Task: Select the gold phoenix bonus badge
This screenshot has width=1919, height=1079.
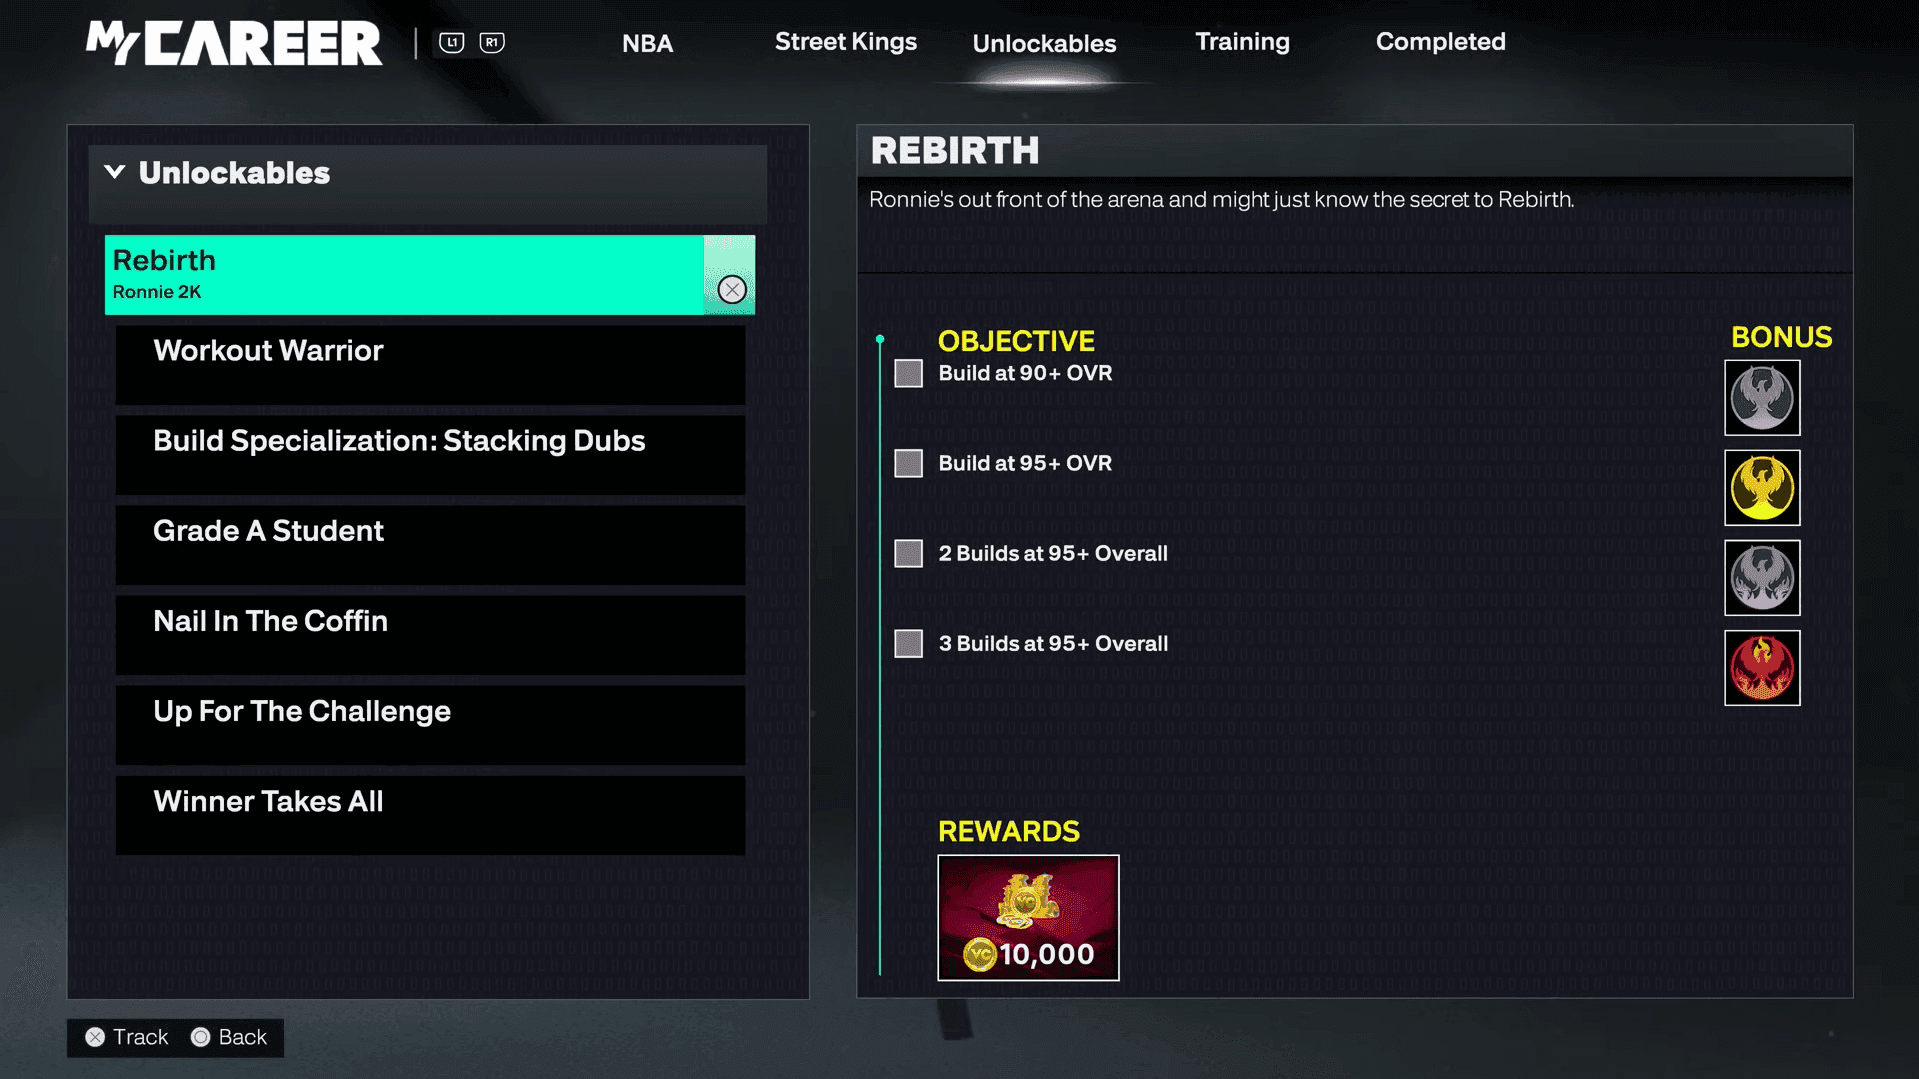Action: (x=1762, y=488)
